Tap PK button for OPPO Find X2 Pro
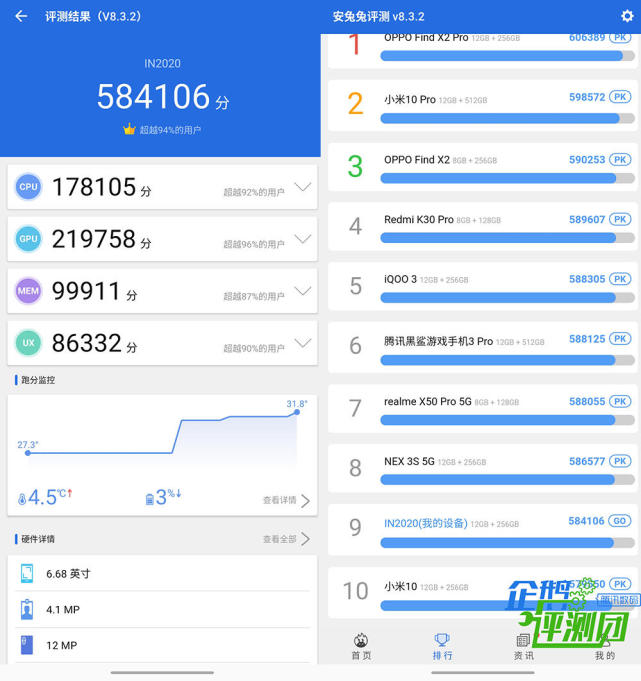641x681 pixels. pyautogui.click(x=620, y=37)
